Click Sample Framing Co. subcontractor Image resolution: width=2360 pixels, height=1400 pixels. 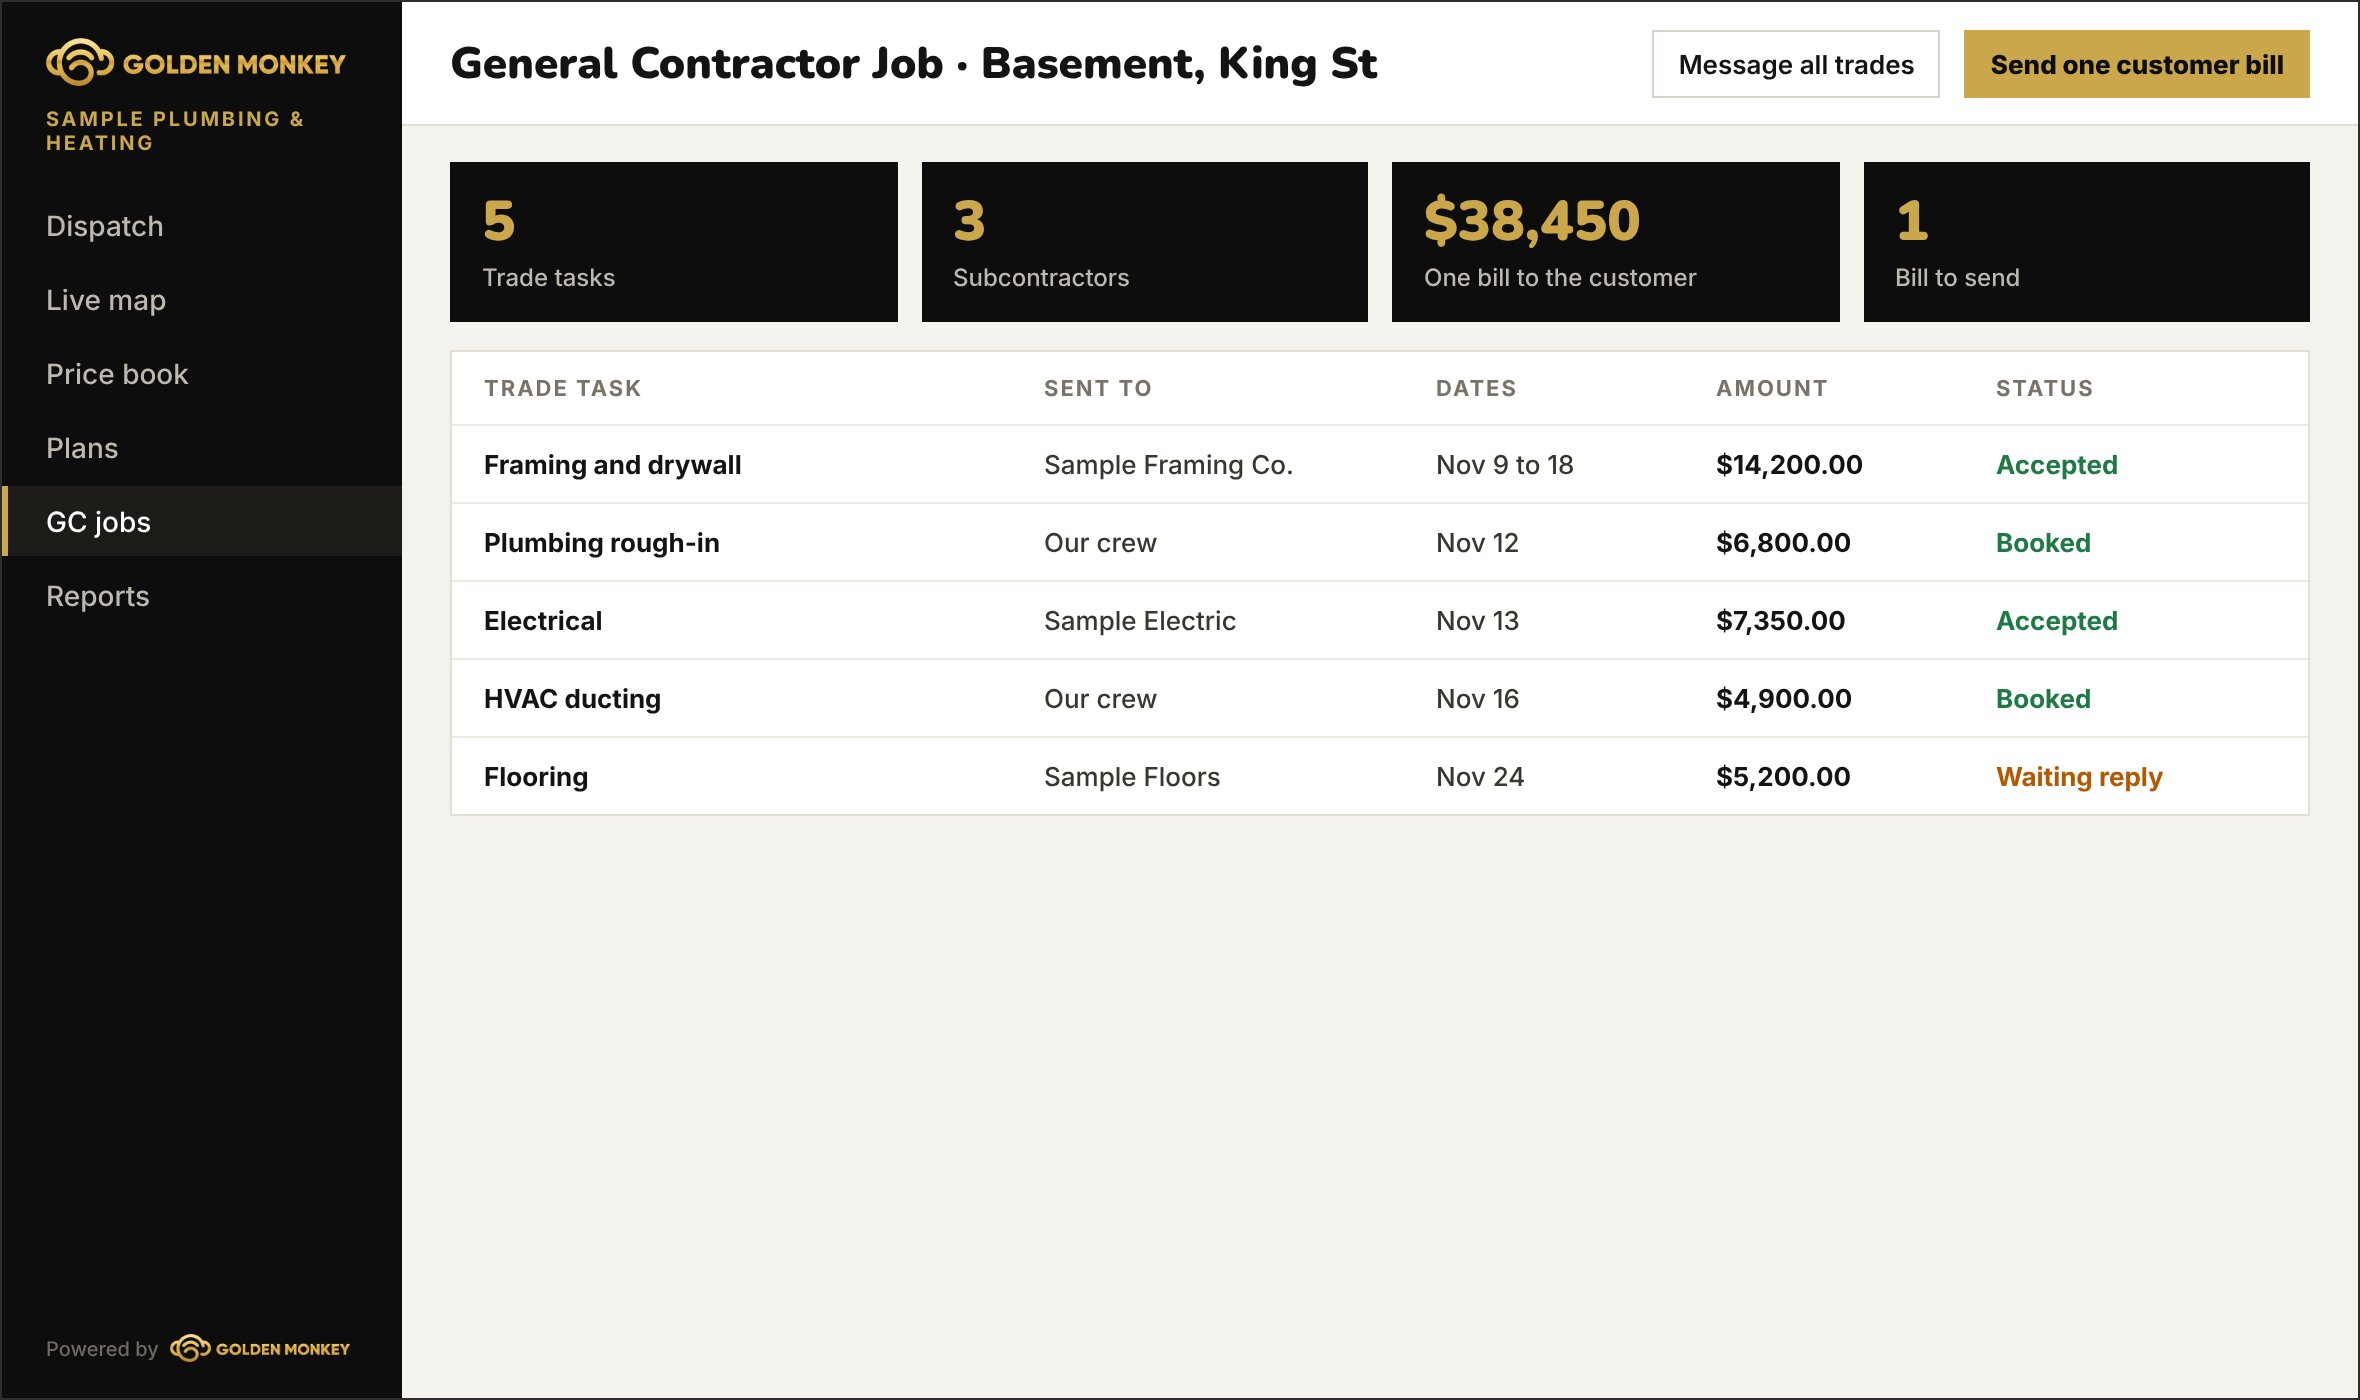[1168, 464]
